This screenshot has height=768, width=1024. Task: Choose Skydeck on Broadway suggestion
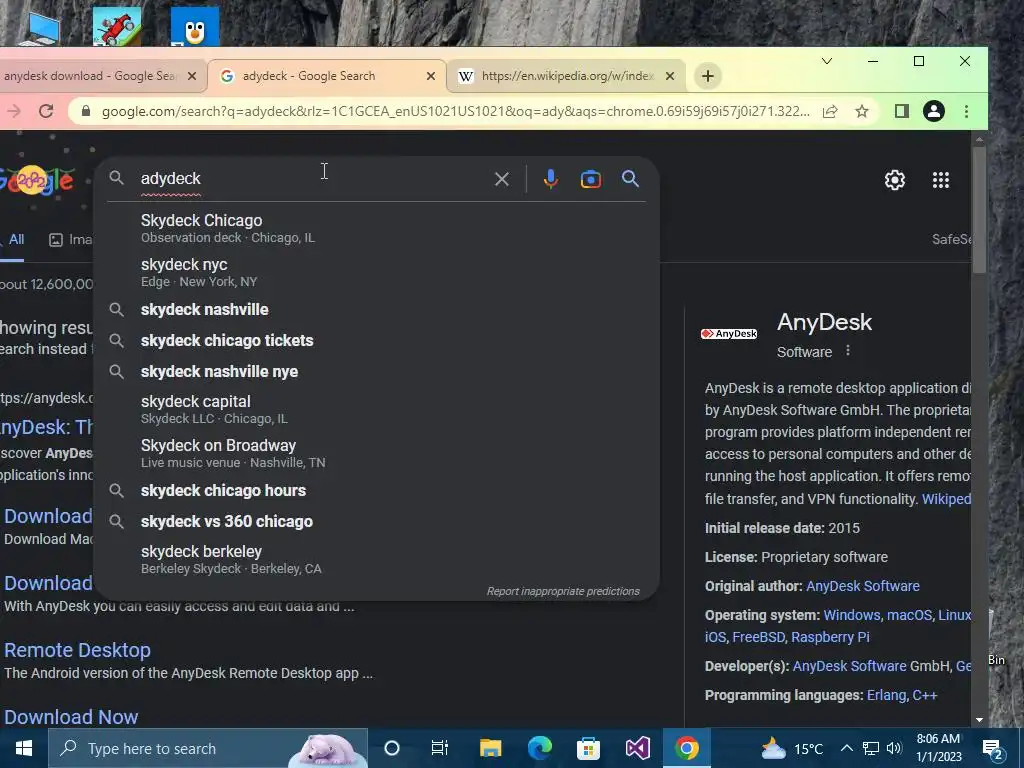pos(376,453)
